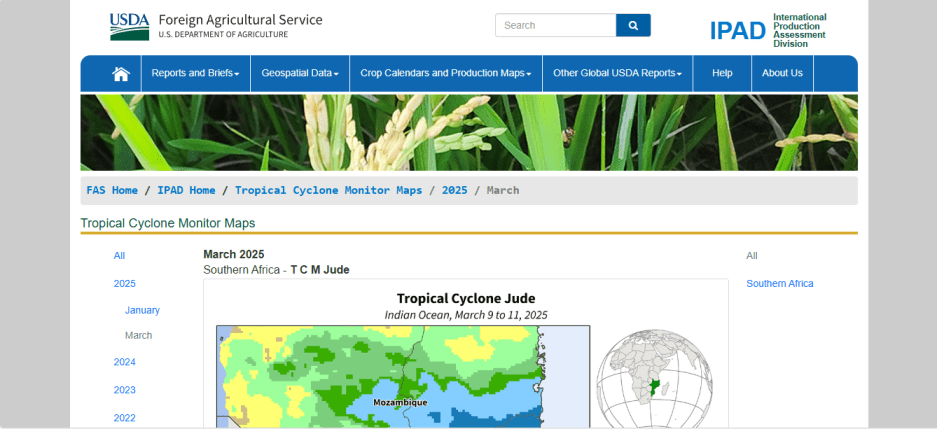Click the Home icon in navigation bar
The width and height of the screenshot is (937, 429).
tap(121, 73)
